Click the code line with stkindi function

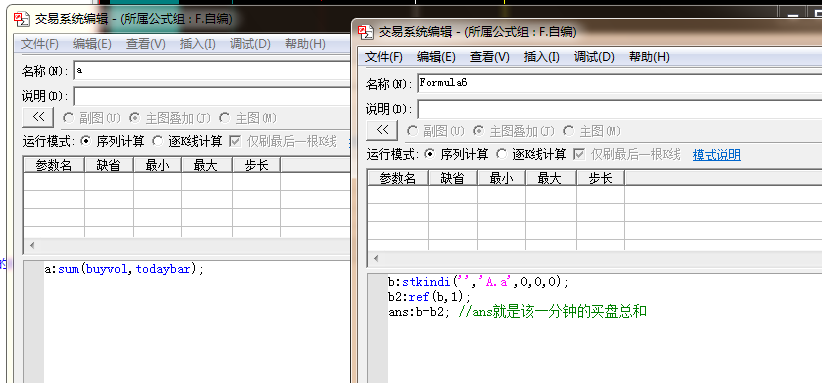click(478, 282)
